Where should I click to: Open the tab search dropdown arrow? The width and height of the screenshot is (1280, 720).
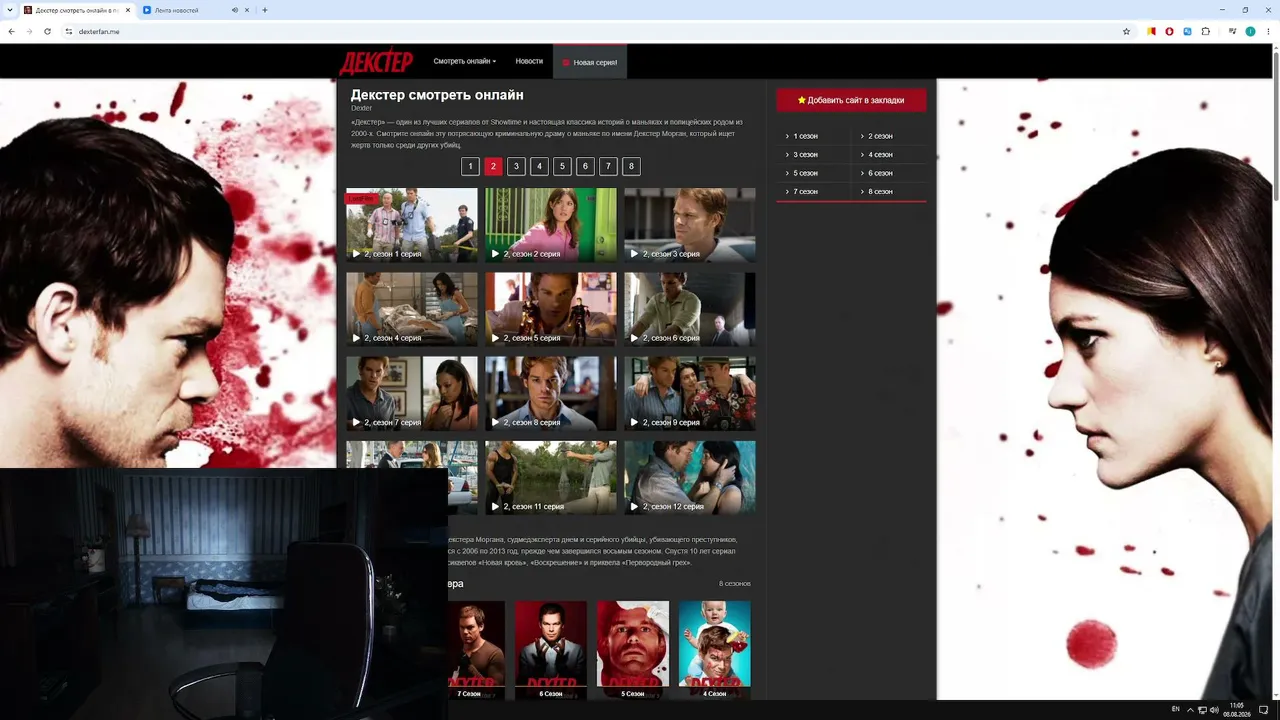click(9, 10)
